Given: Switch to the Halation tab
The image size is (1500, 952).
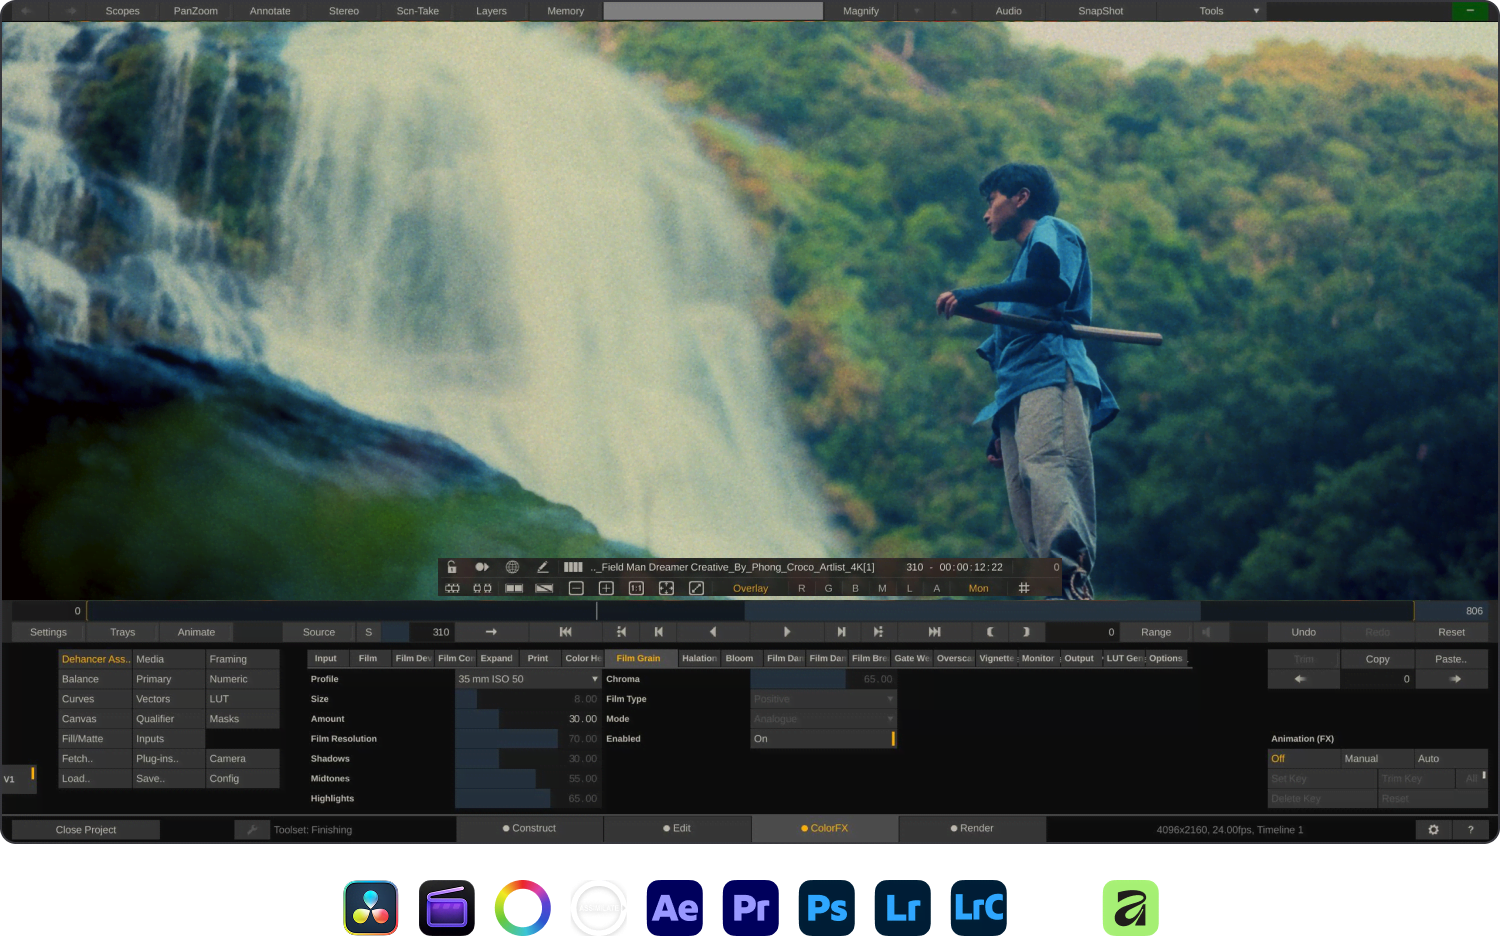Looking at the screenshot, I should point(699,658).
